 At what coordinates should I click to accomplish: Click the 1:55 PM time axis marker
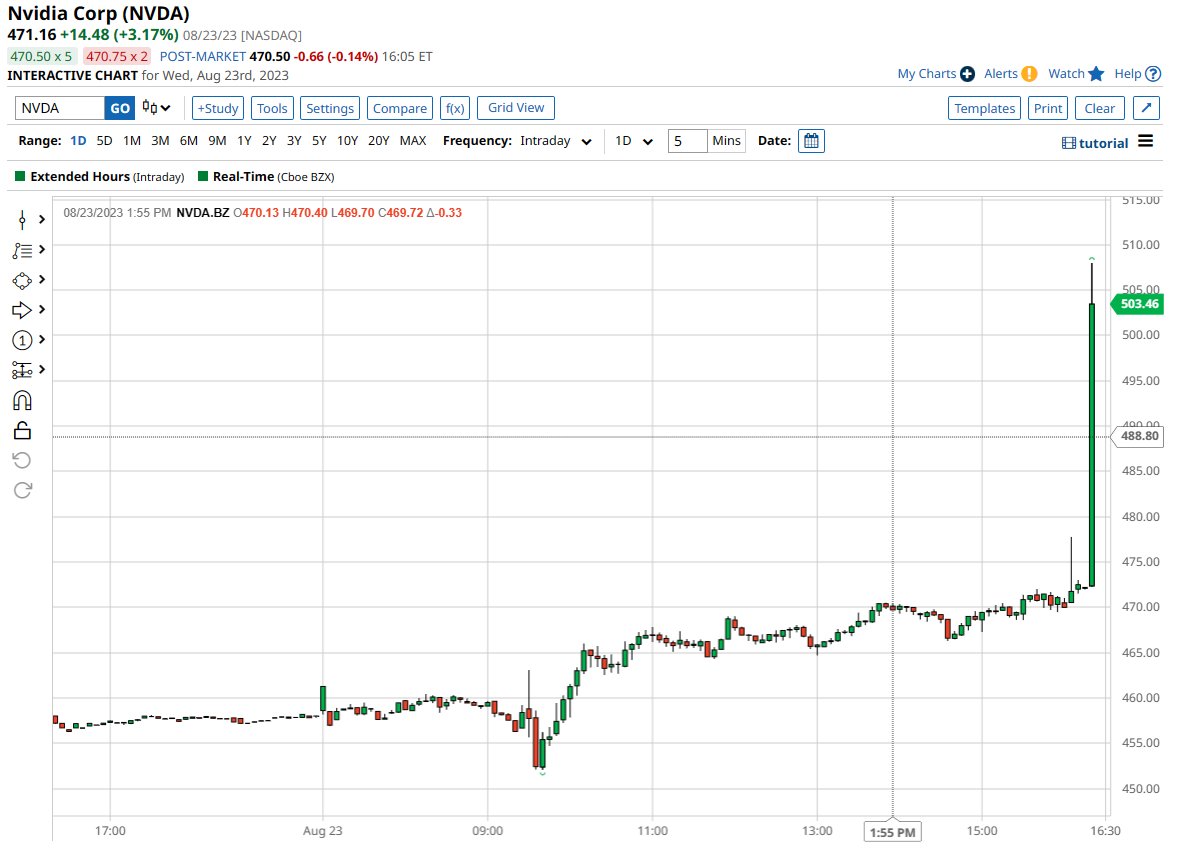coord(892,832)
